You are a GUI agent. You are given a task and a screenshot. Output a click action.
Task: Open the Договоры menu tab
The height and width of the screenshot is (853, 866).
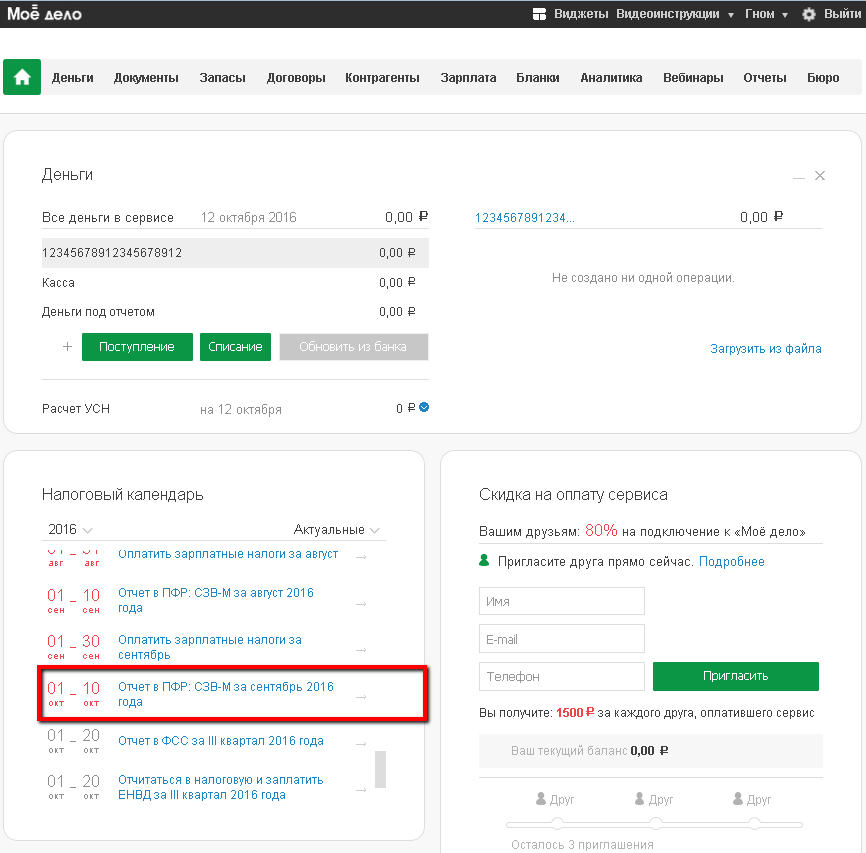pos(296,78)
